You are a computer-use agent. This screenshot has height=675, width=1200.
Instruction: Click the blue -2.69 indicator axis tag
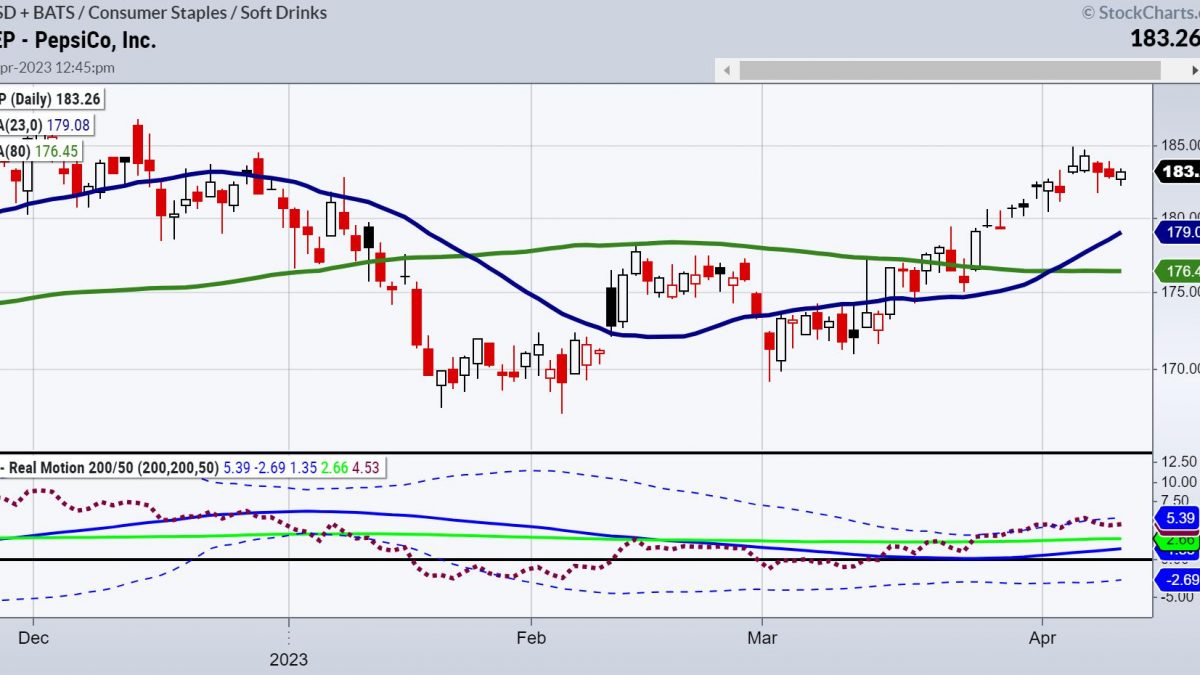coord(1178,580)
